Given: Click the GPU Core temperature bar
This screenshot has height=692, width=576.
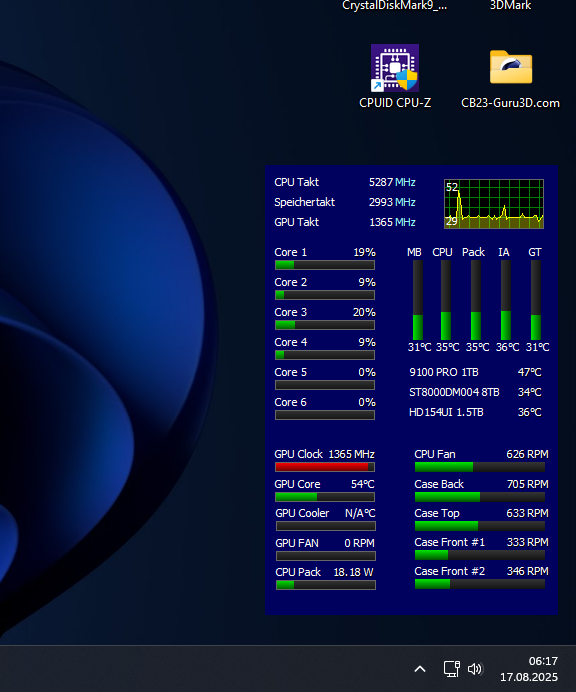Looking at the screenshot, I should [x=325, y=497].
